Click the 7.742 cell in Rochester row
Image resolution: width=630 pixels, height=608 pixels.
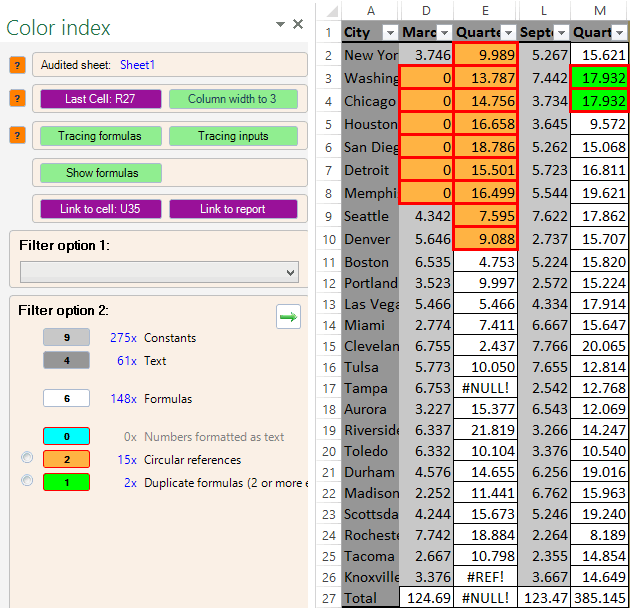pos(426,535)
